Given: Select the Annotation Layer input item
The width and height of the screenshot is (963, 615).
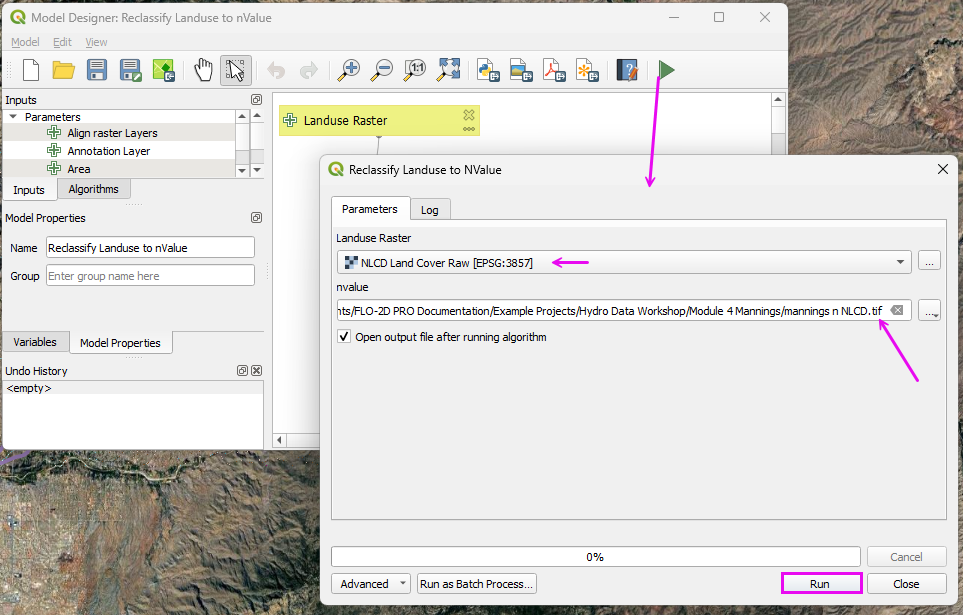Looking at the screenshot, I should [x=108, y=151].
